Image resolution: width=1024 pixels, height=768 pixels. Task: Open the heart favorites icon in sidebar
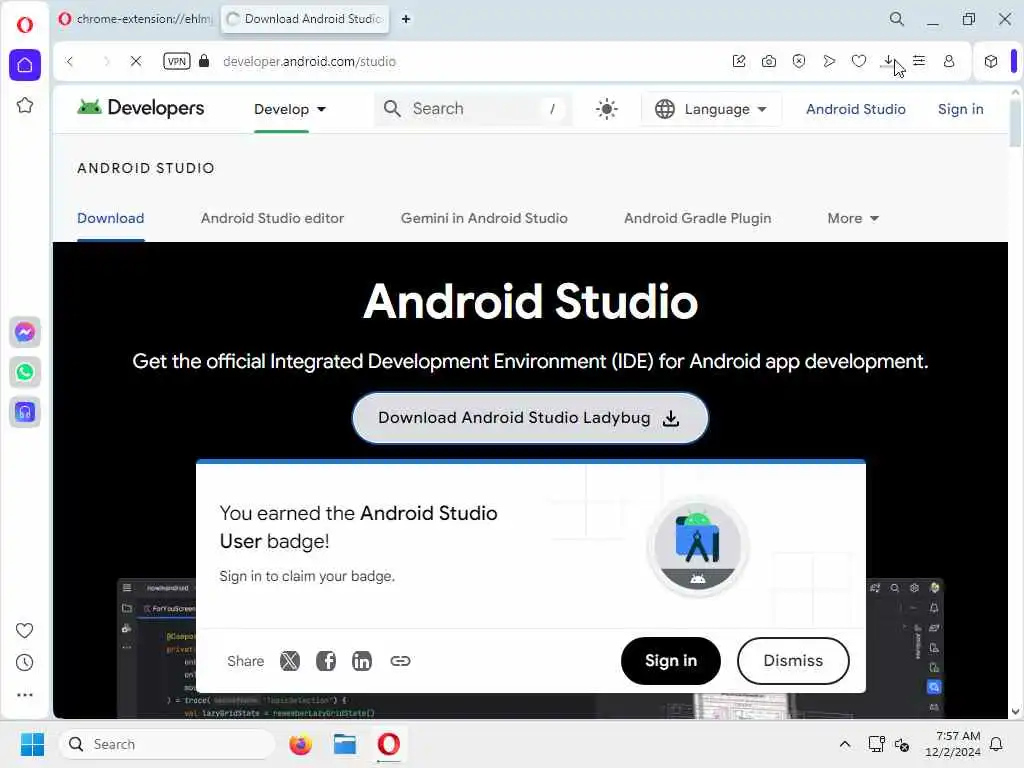pyautogui.click(x=24, y=630)
